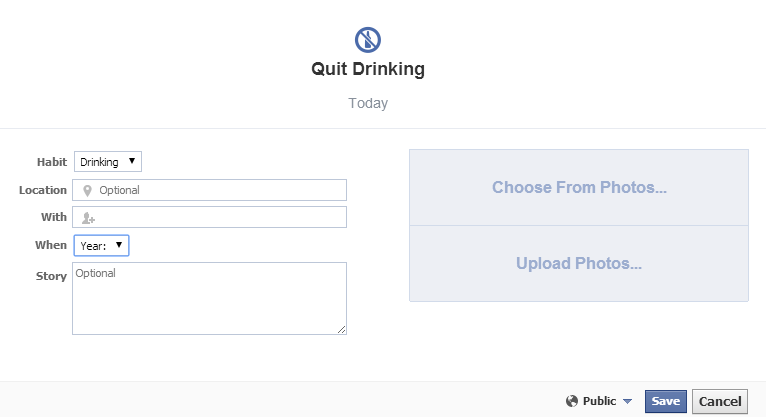
Task: Click the add-person icon in With field
Action: click(88, 218)
